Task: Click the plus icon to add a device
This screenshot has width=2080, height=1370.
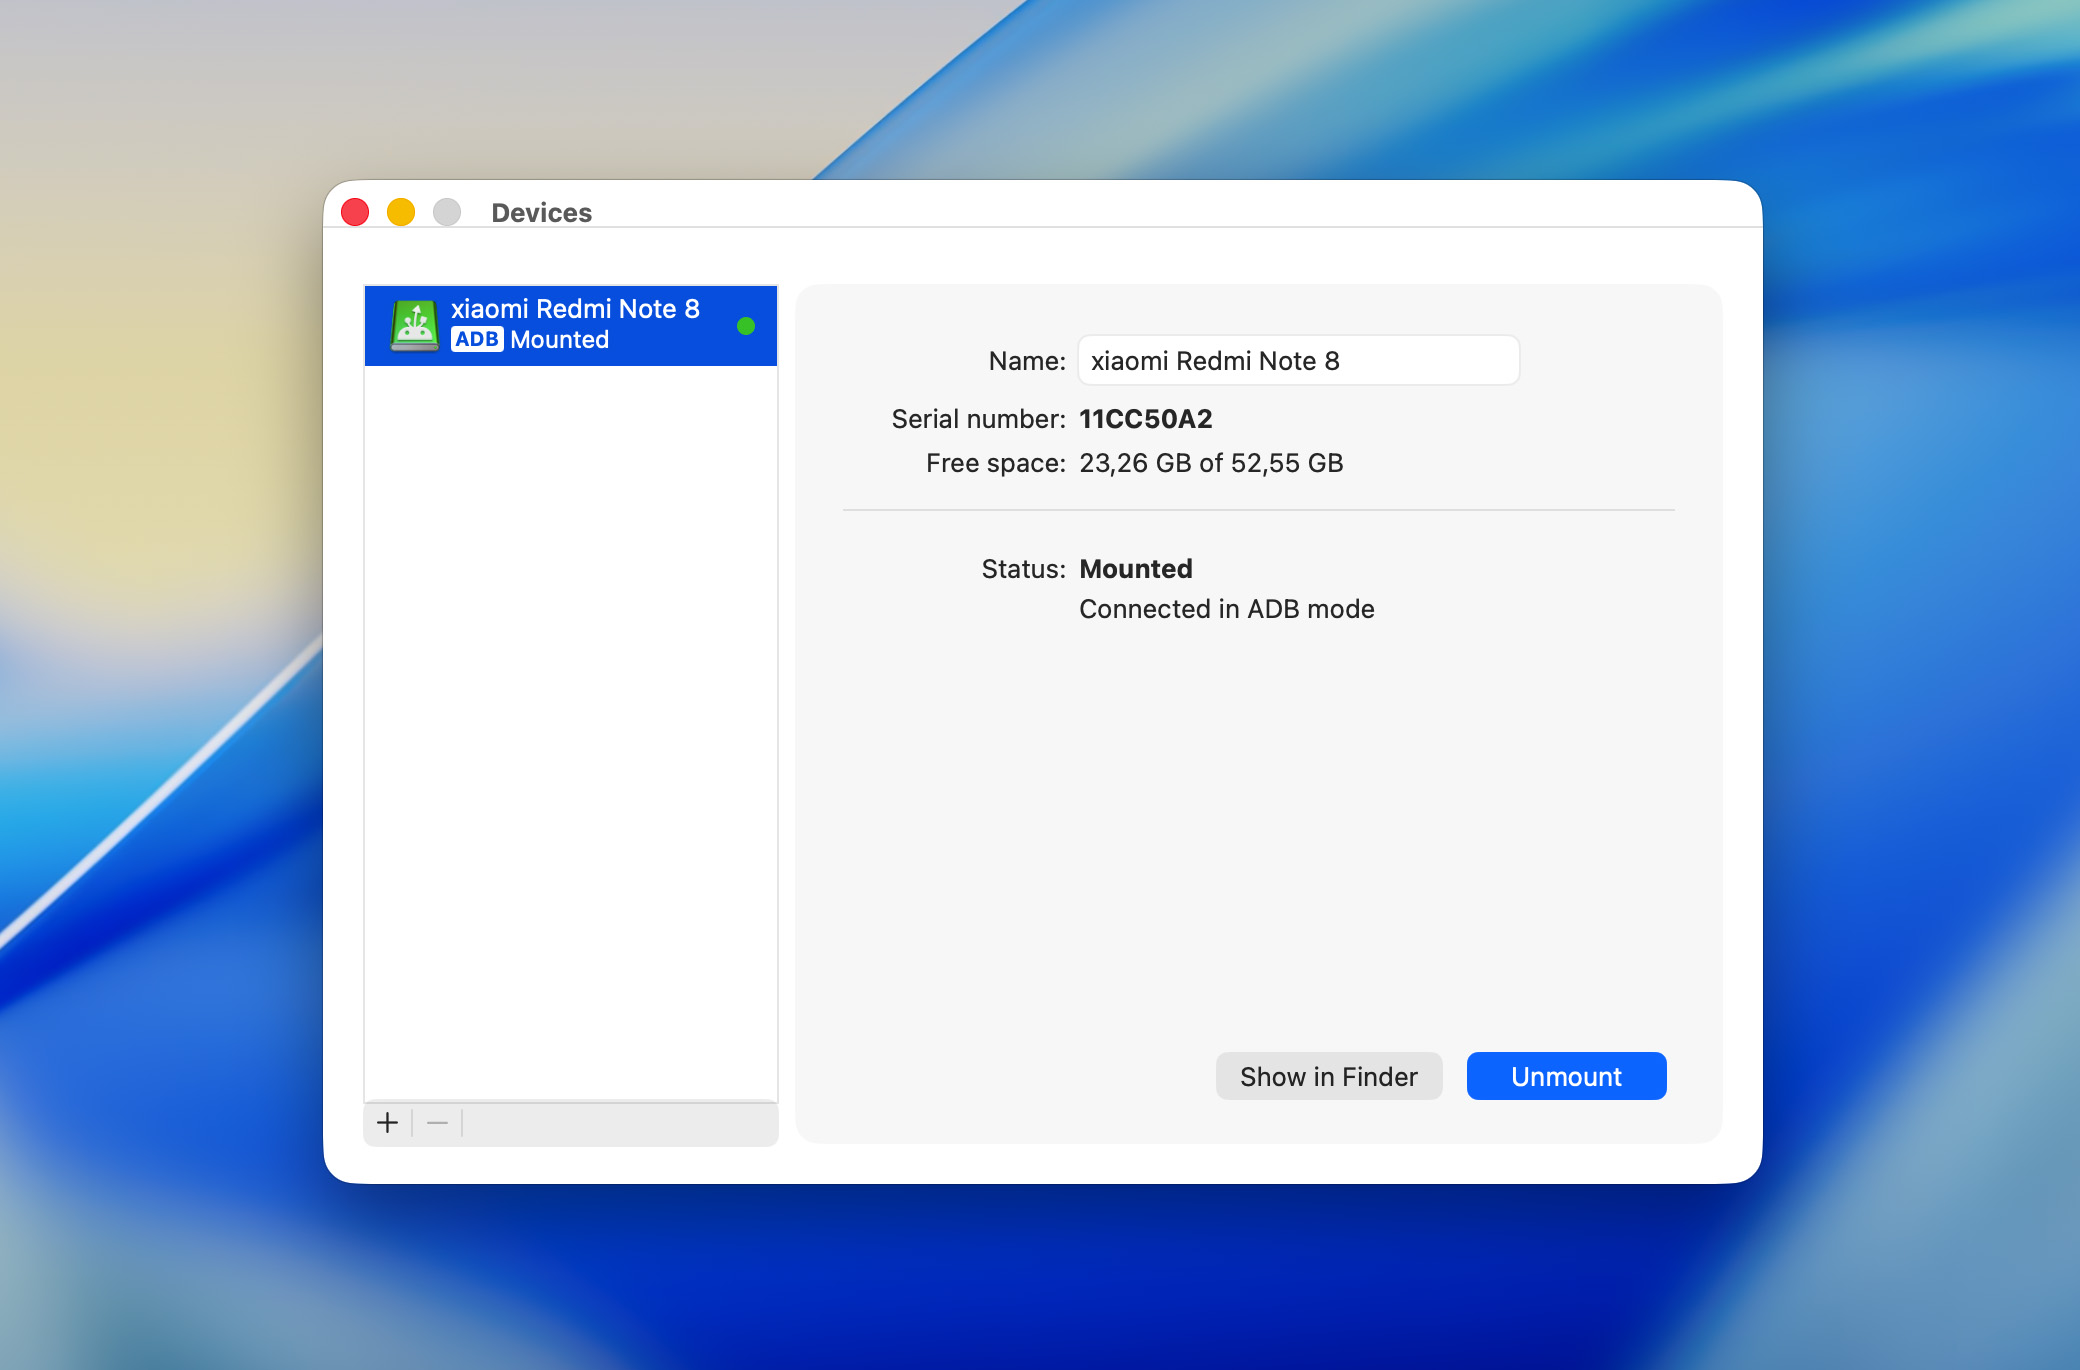Action: pyautogui.click(x=386, y=1122)
